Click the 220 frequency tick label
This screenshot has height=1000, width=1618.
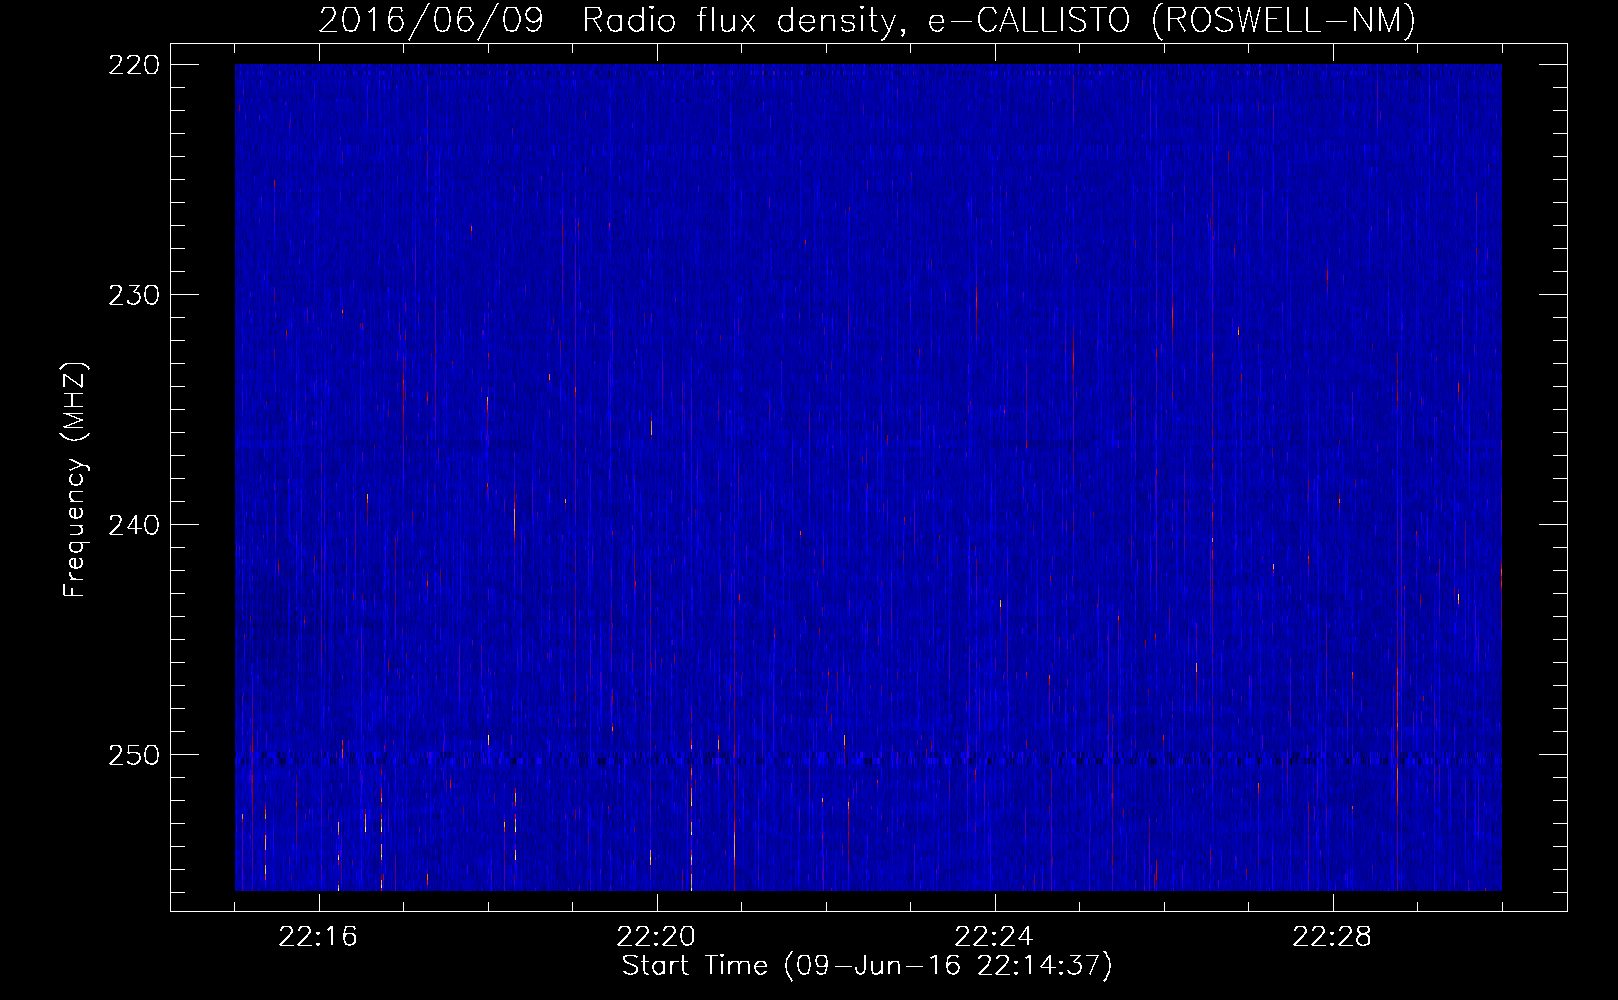click(x=134, y=65)
